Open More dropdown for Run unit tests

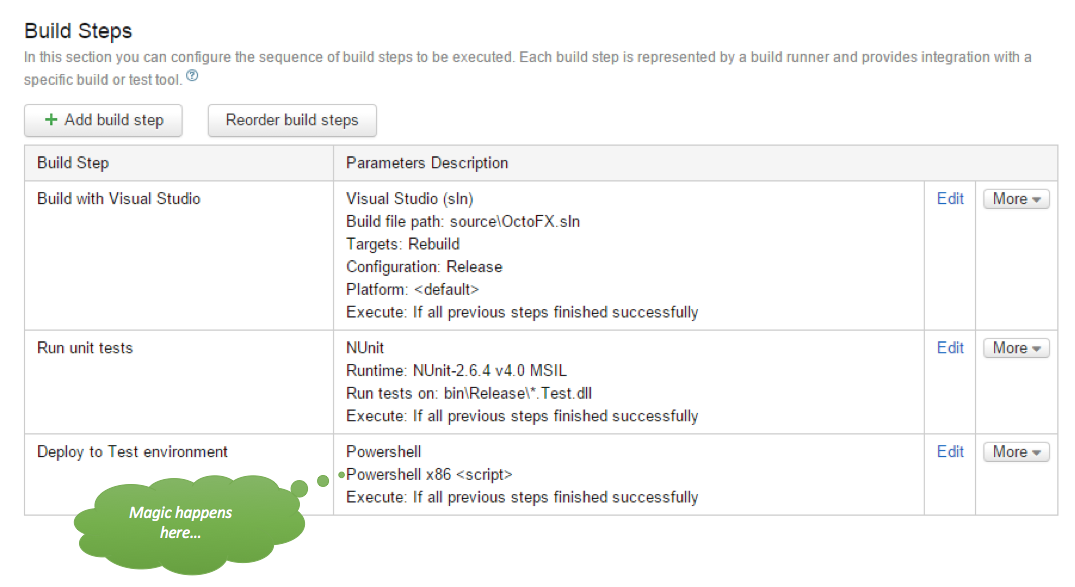[x=1016, y=348]
